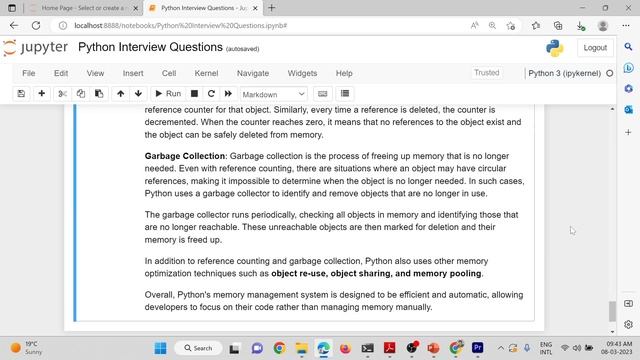640x360 pixels.
Task: Insert a cell below with the plus icon
Action: coord(42,93)
